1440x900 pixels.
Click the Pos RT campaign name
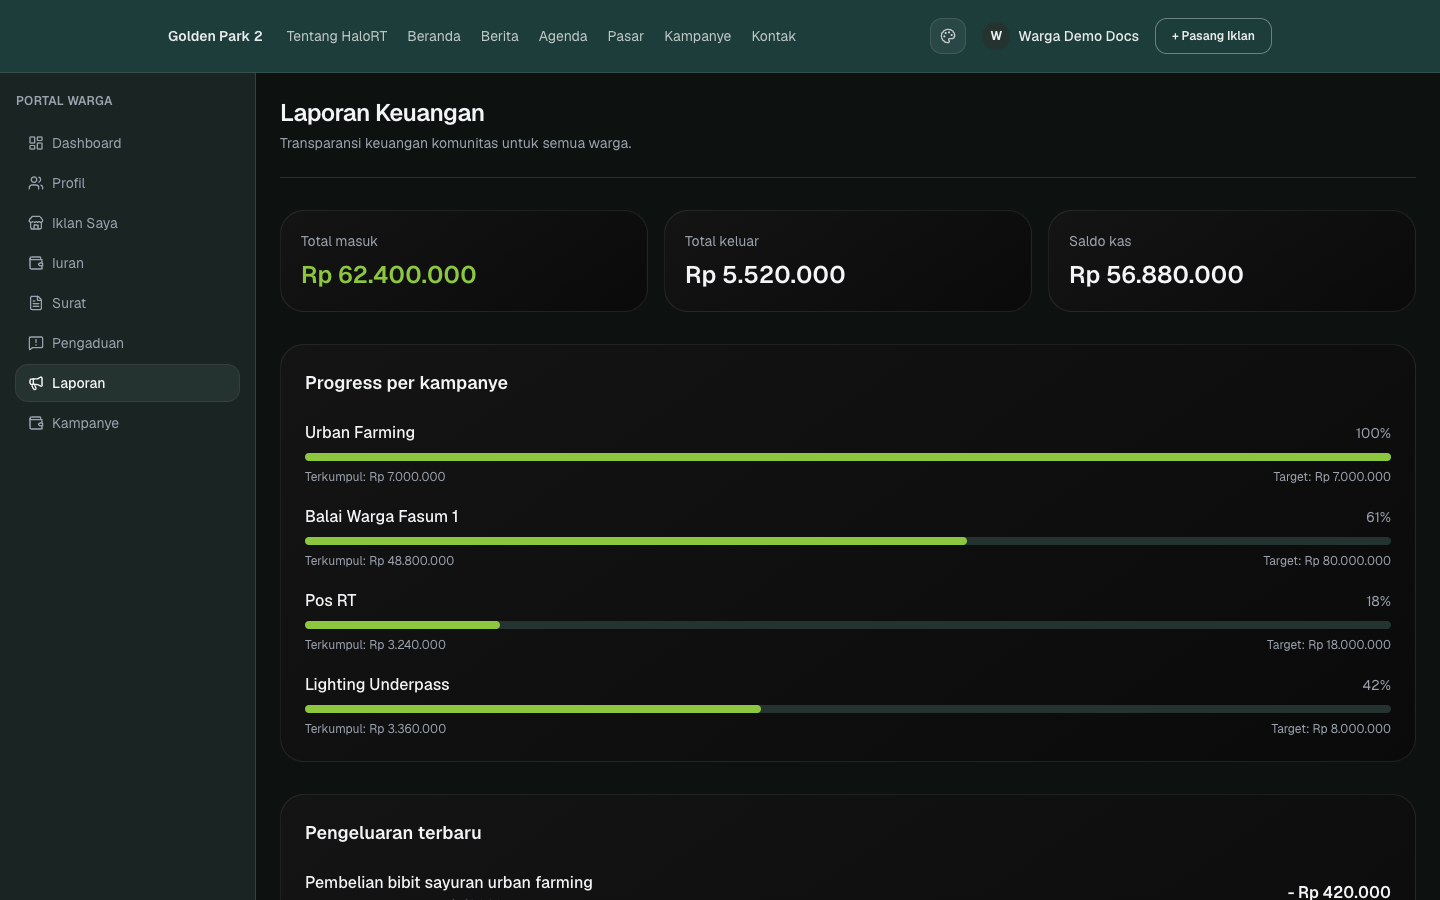[331, 600]
